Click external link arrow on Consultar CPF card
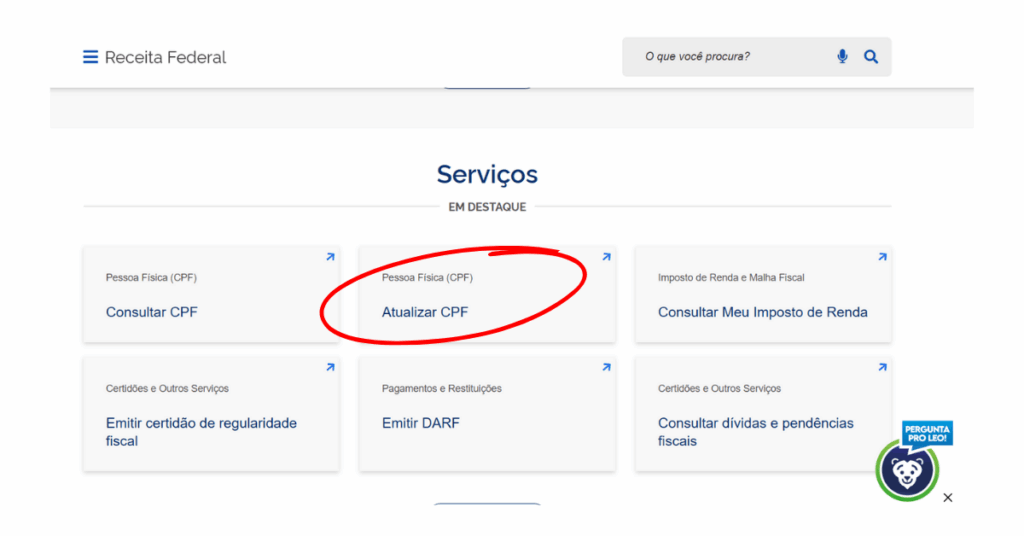1024x536 pixels. [330, 257]
